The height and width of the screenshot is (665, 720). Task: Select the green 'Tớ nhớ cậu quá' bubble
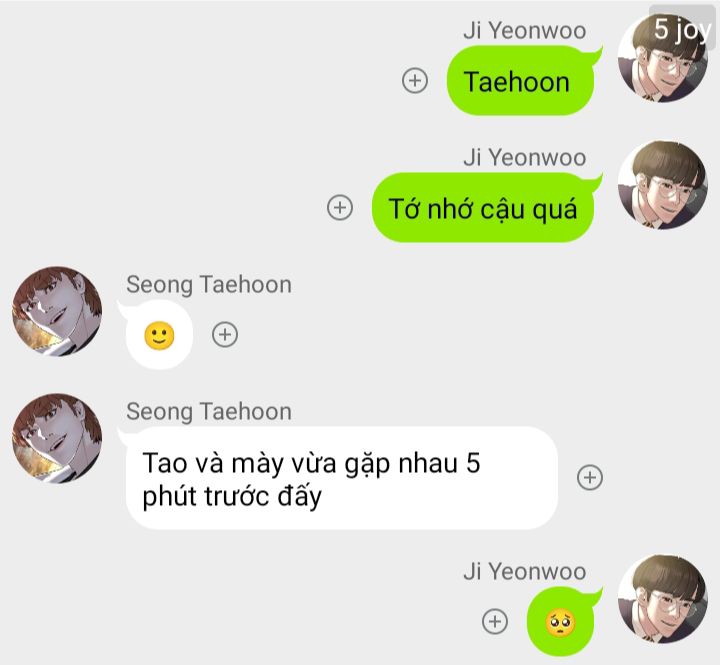483,208
